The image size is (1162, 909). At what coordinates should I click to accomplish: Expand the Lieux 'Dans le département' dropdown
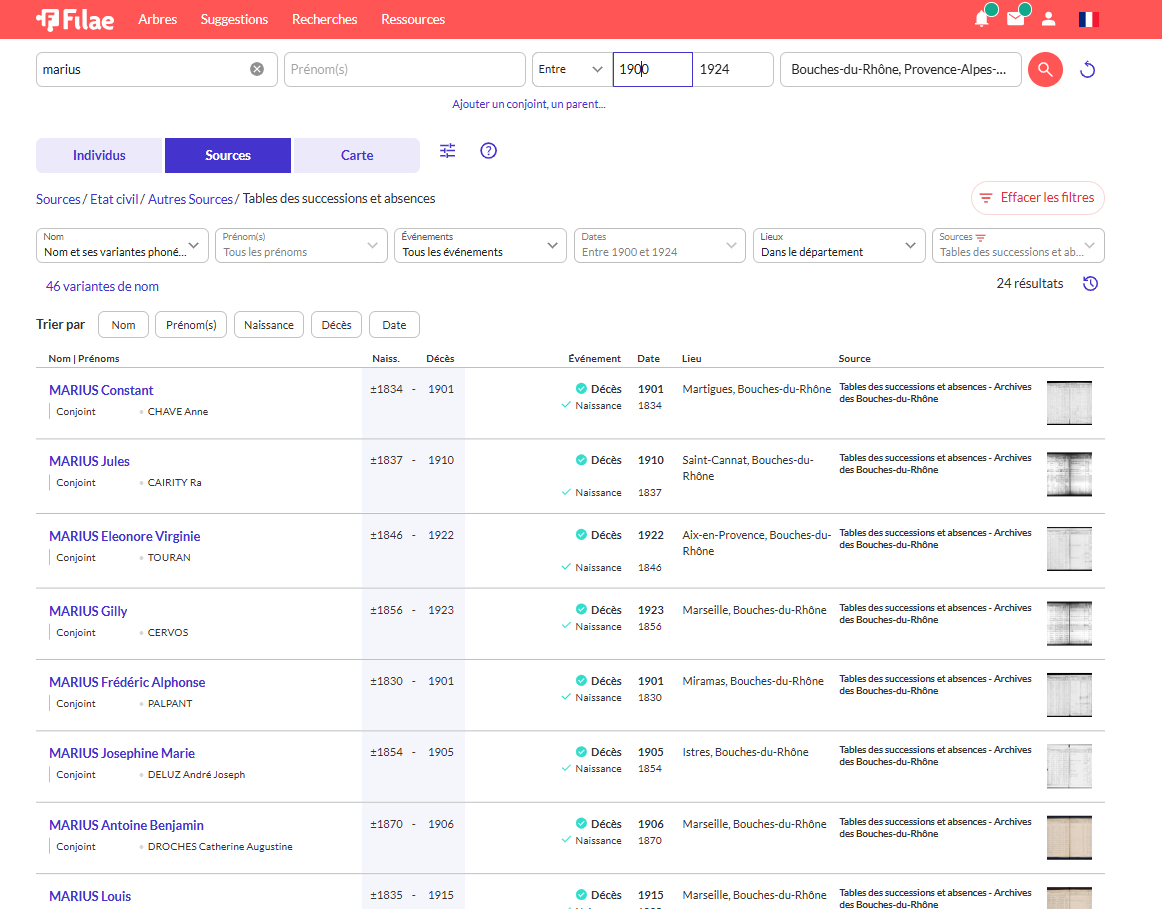tap(838, 246)
